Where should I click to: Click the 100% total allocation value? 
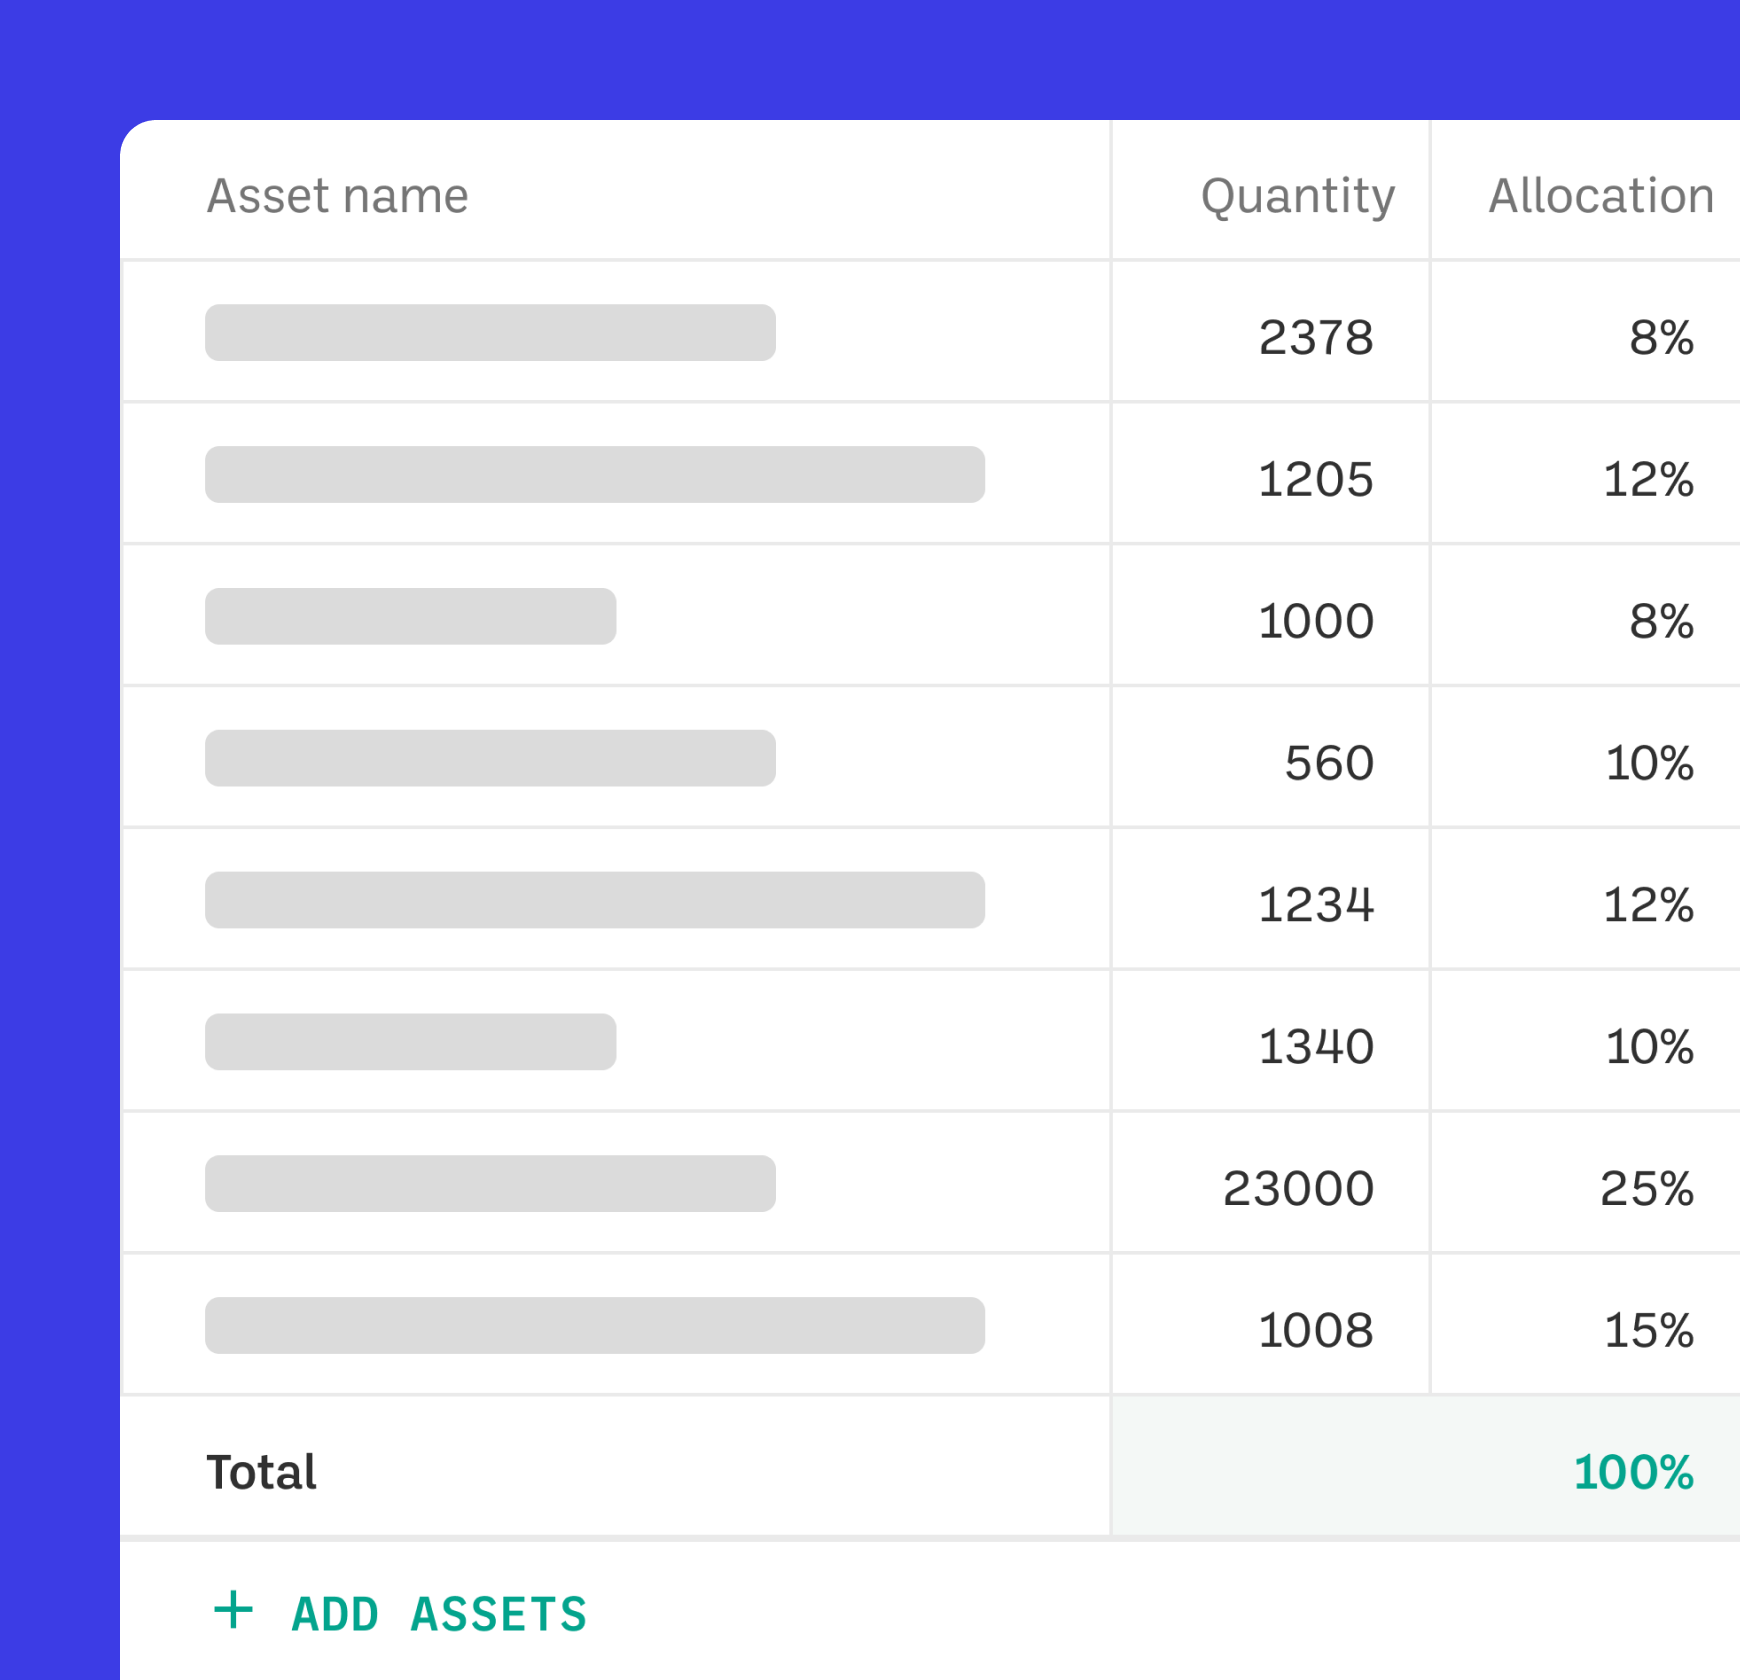pyautogui.click(x=1633, y=1472)
